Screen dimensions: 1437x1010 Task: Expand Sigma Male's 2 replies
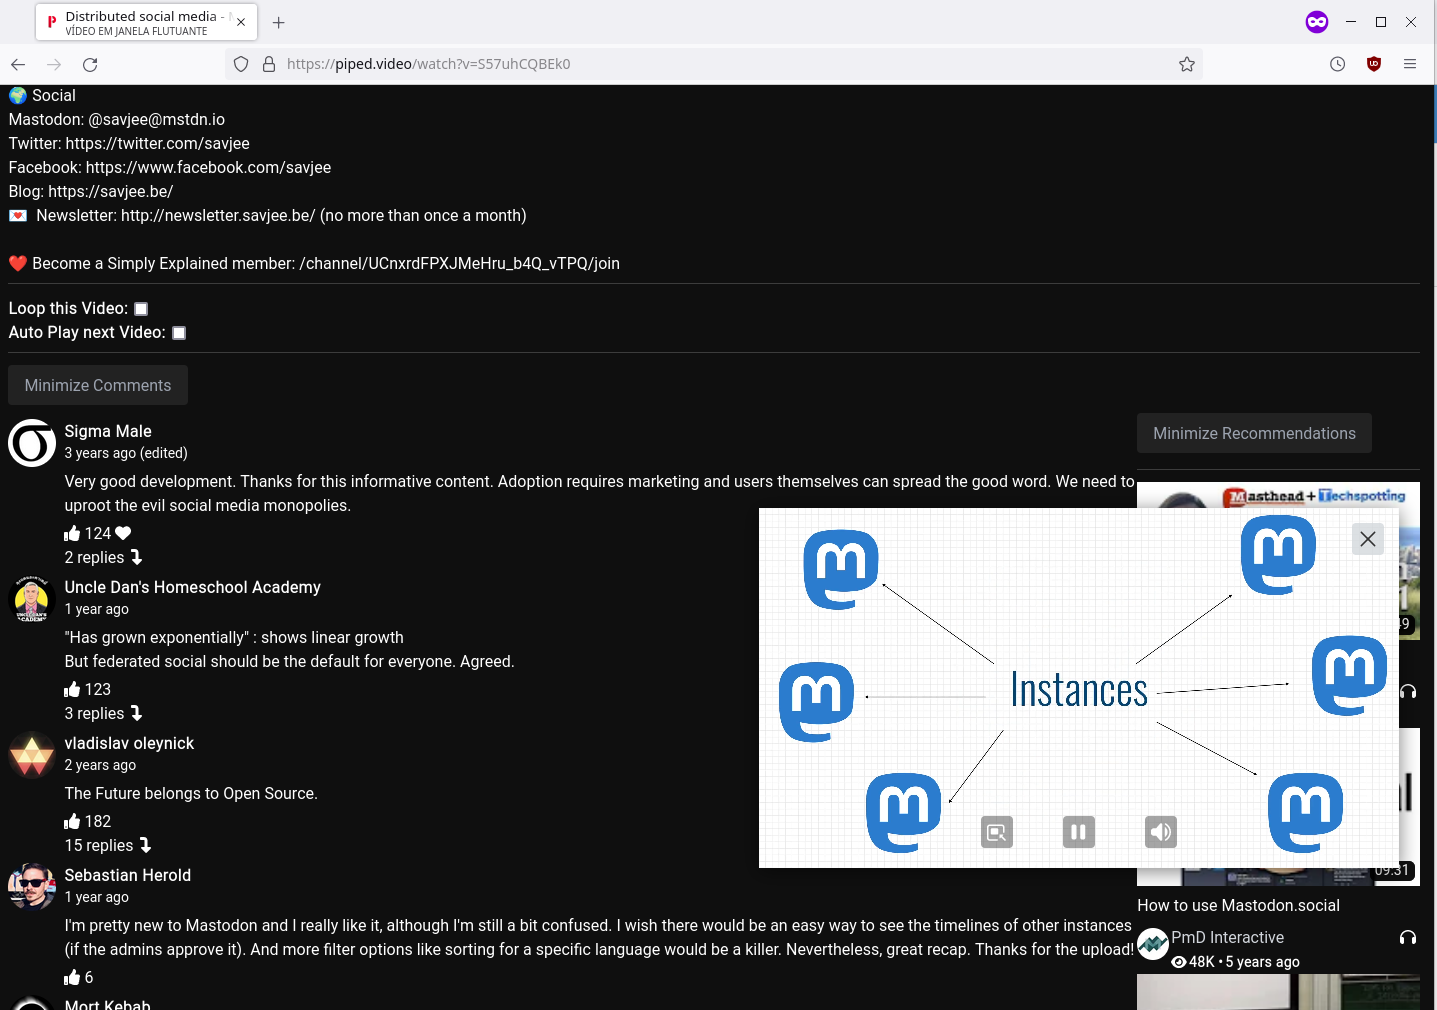(103, 557)
